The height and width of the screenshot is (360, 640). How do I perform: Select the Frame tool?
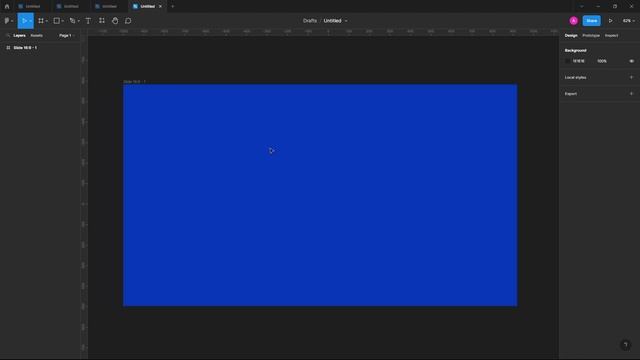coord(41,21)
